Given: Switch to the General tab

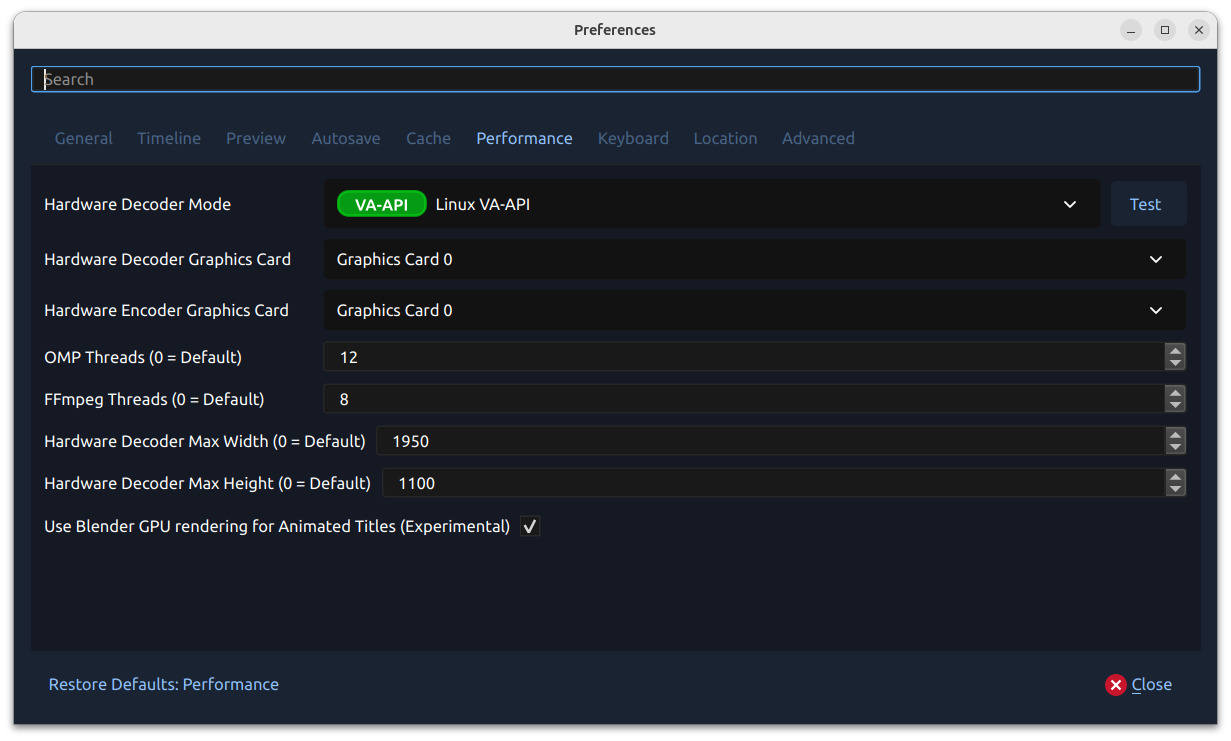Looking at the screenshot, I should point(83,138).
